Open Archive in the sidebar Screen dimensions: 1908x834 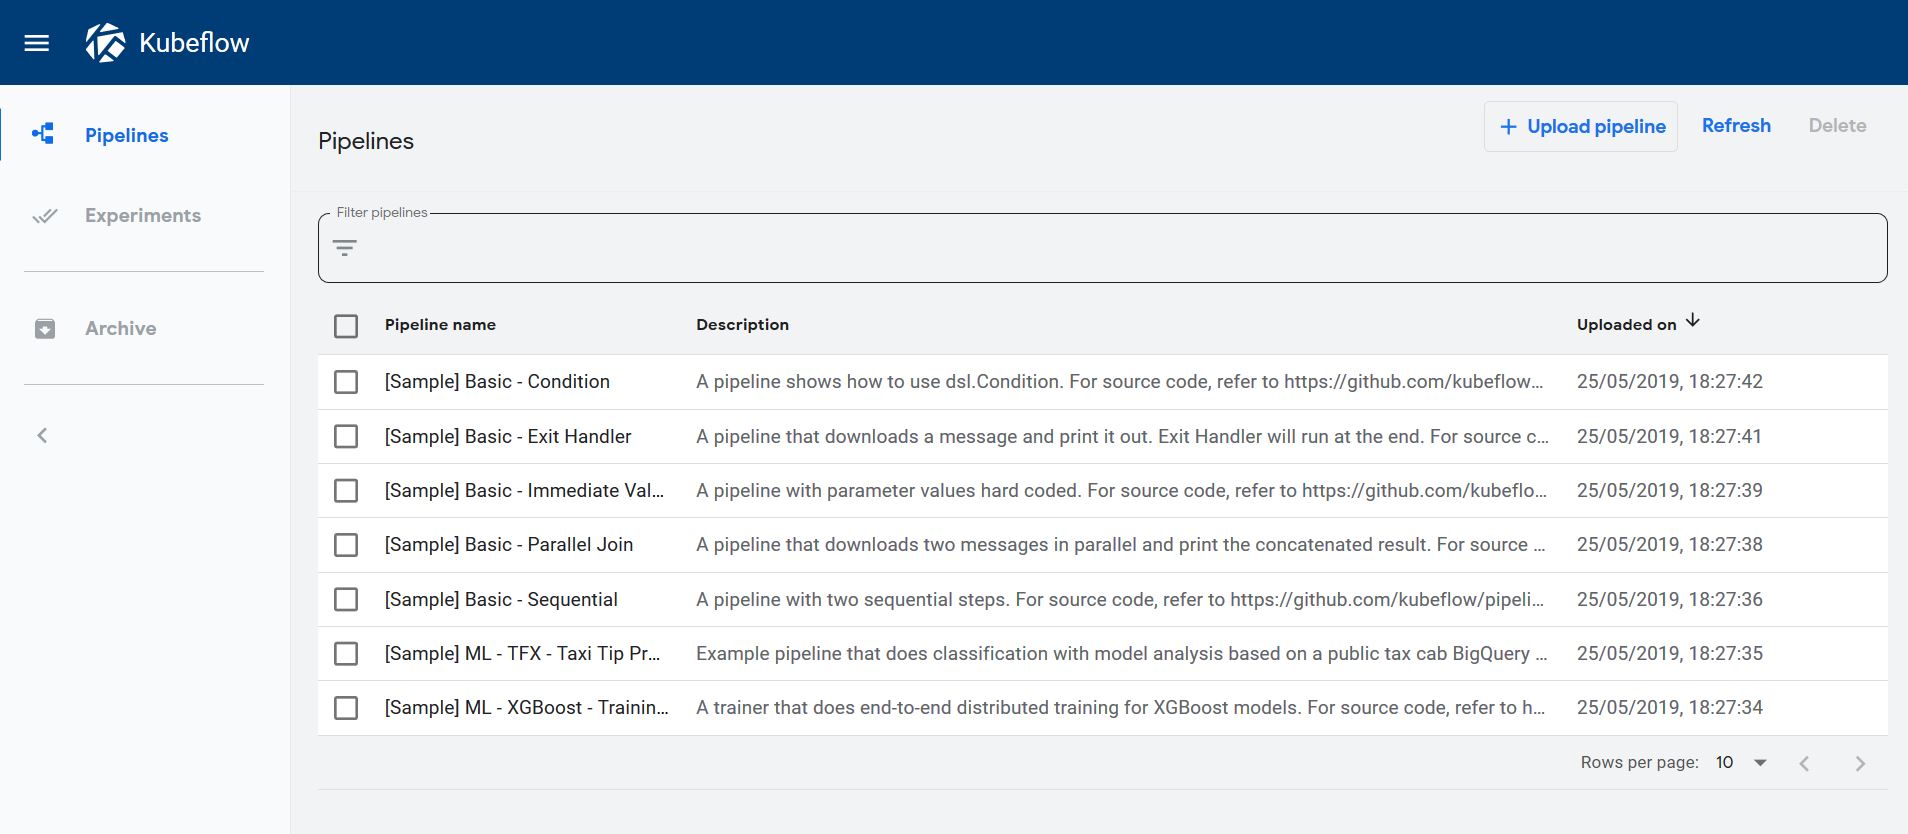coord(121,328)
